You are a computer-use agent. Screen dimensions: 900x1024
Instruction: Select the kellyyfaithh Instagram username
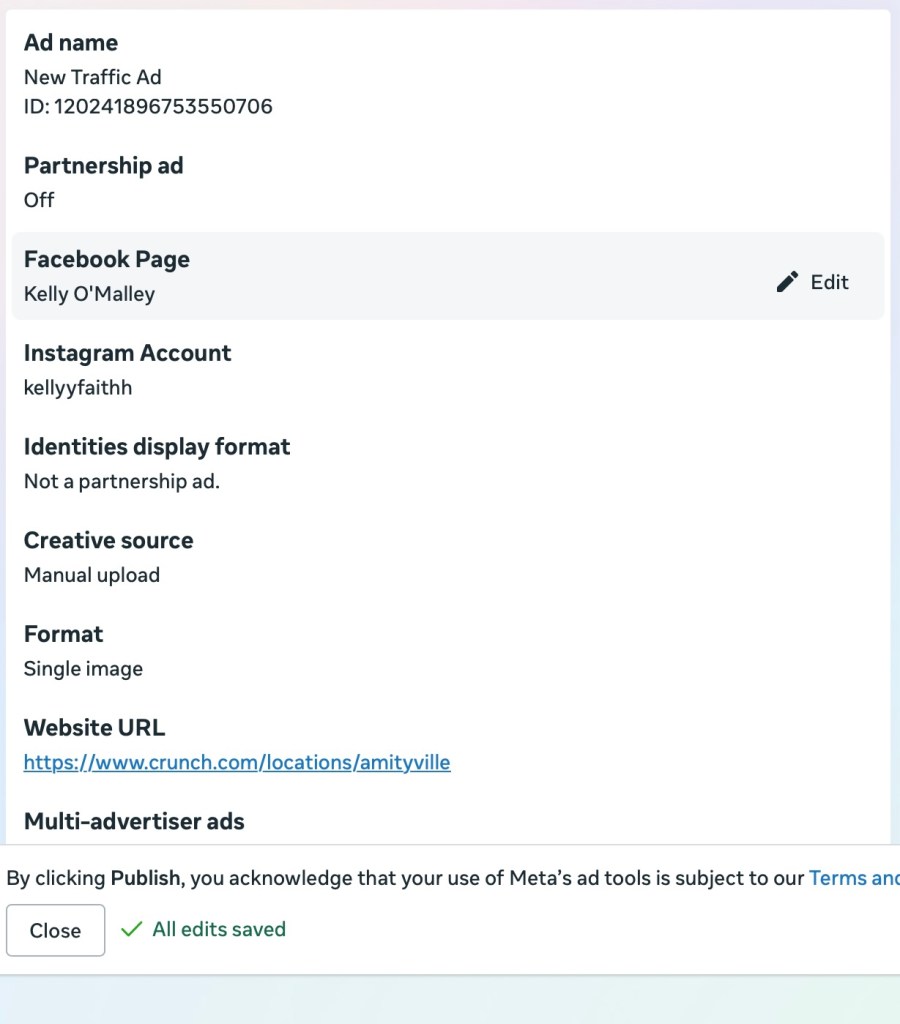(x=78, y=387)
